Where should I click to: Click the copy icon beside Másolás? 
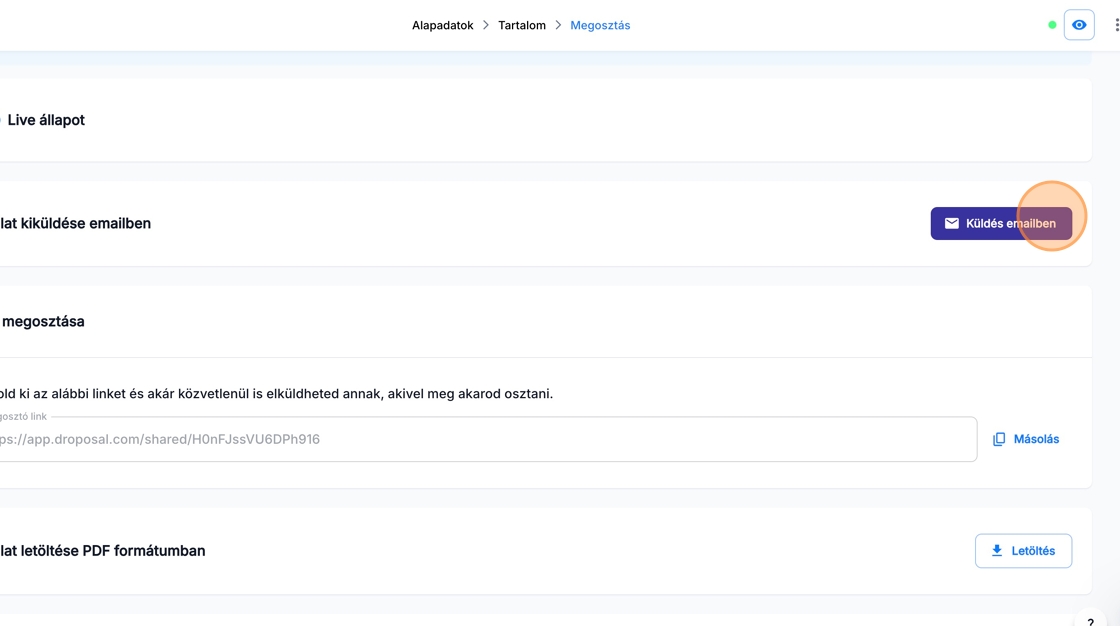point(999,439)
